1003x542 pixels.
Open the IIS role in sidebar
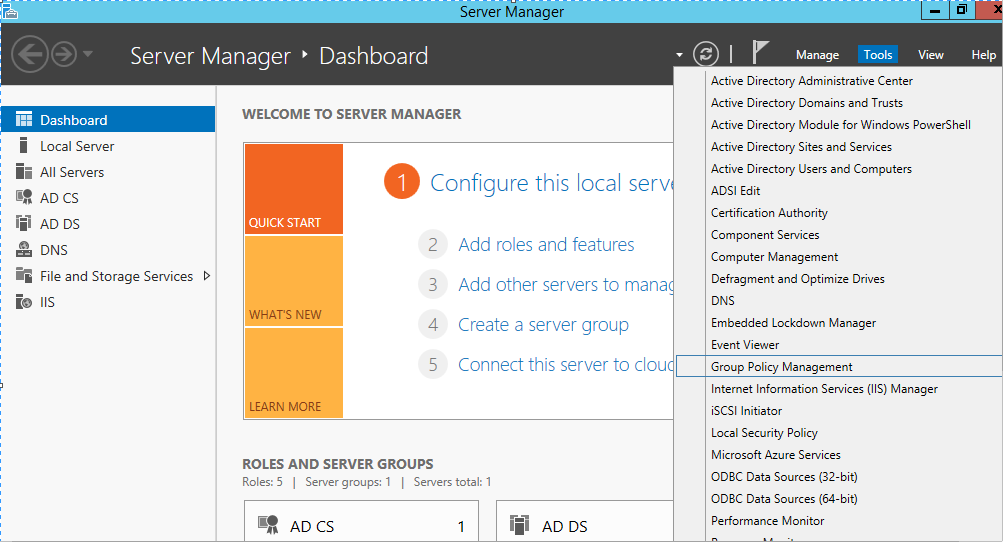[46, 302]
